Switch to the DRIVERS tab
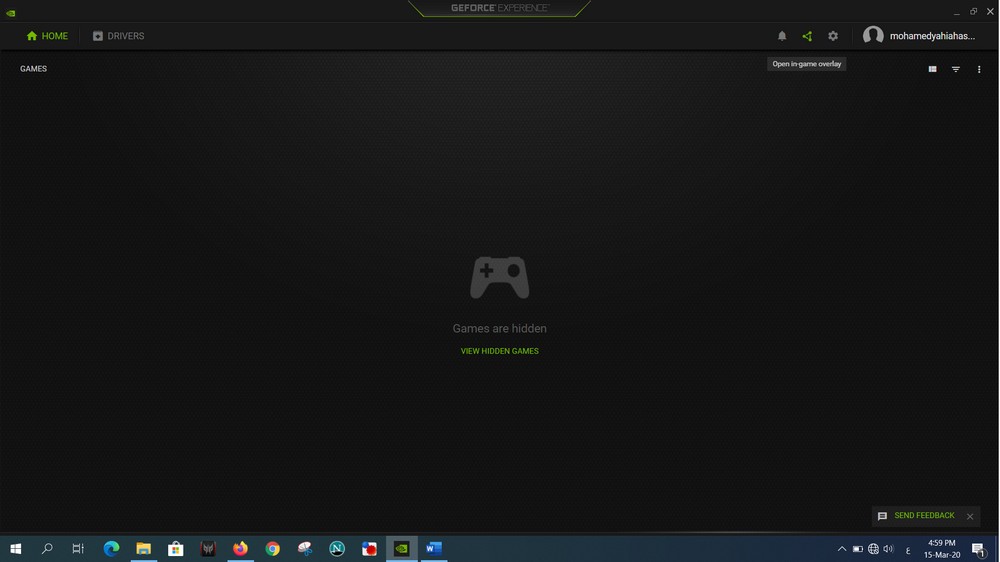The height and width of the screenshot is (562, 1000). coord(119,36)
